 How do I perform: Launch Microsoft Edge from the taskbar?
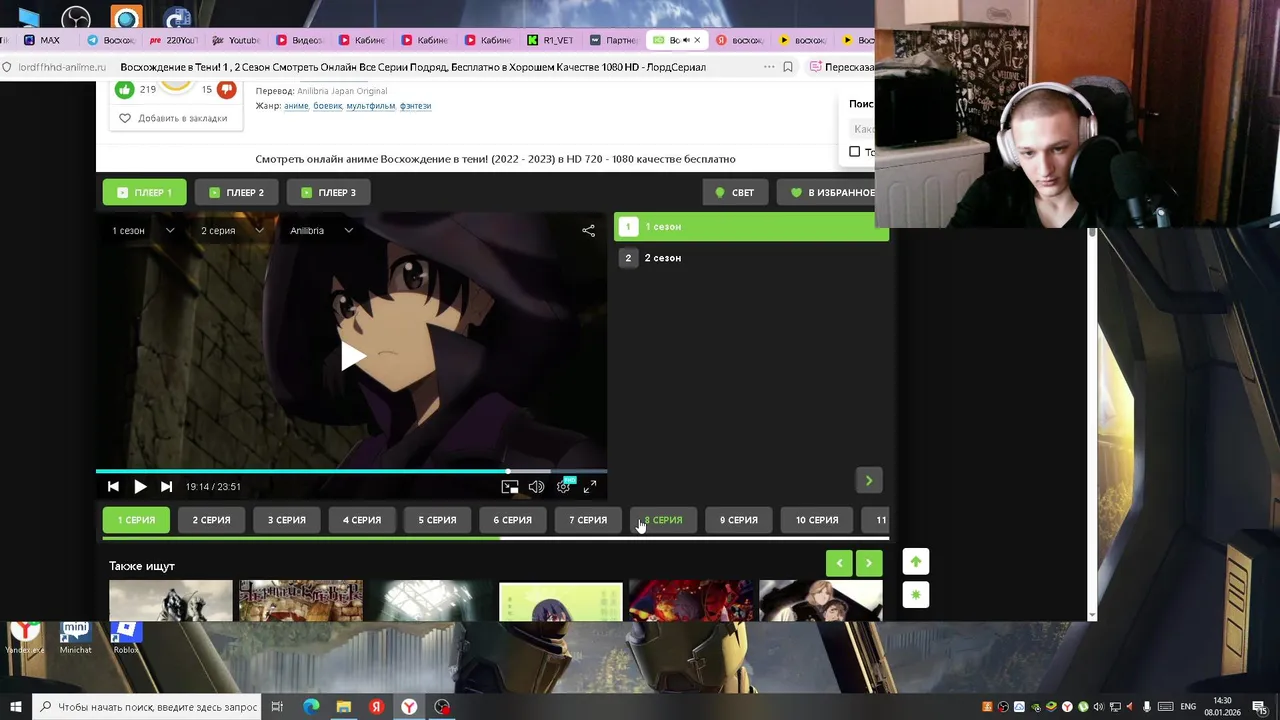pos(311,707)
